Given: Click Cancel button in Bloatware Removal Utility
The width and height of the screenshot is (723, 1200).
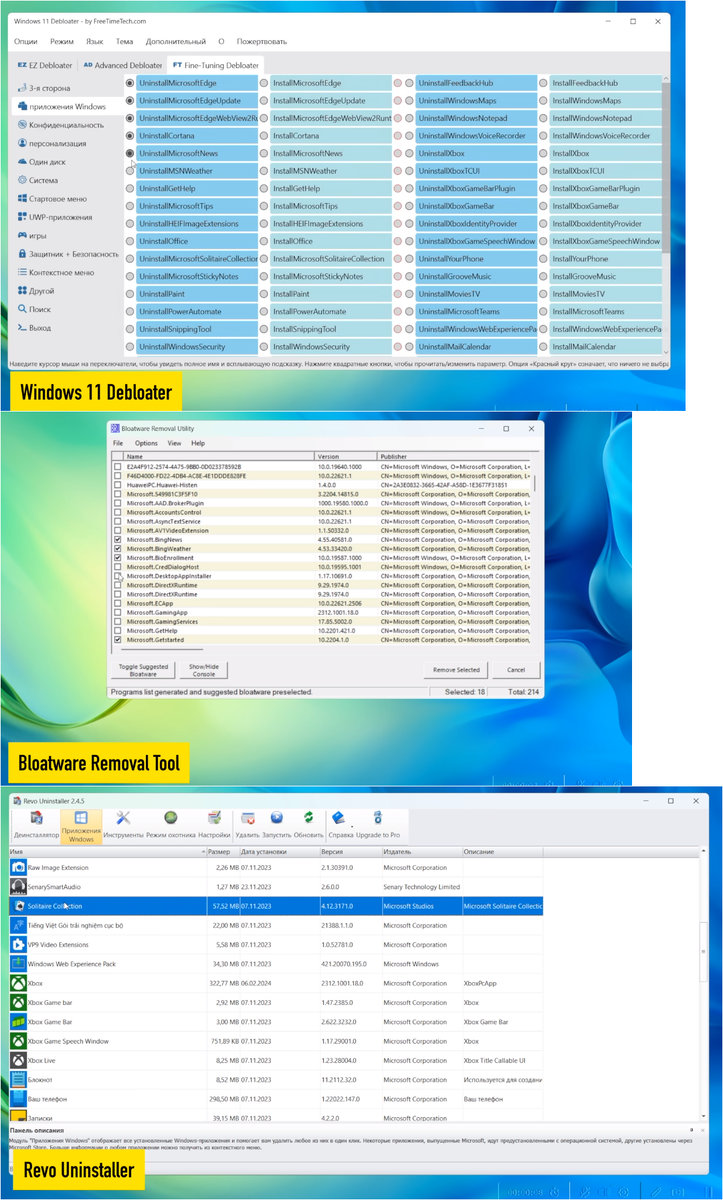Looking at the screenshot, I should tap(516, 670).
